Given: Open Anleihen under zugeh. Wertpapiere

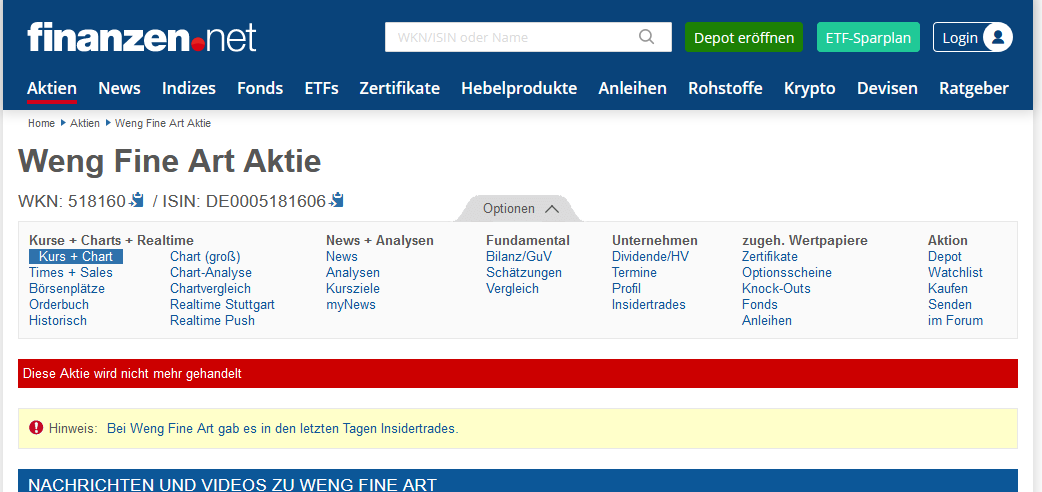Looking at the screenshot, I should (x=767, y=320).
